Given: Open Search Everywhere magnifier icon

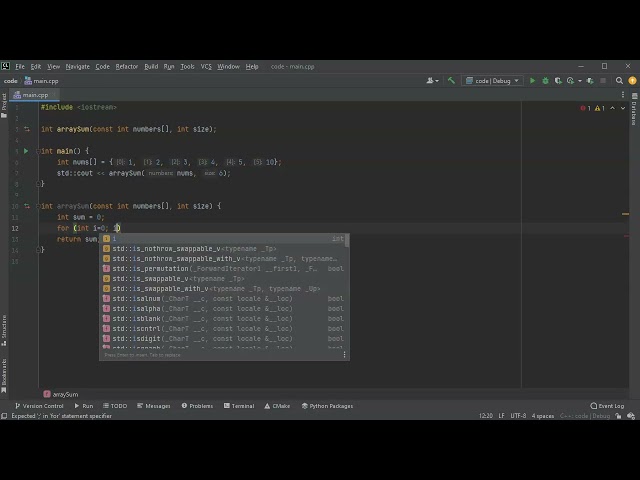Looking at the screenshot, I should click(x=619, y=81).
